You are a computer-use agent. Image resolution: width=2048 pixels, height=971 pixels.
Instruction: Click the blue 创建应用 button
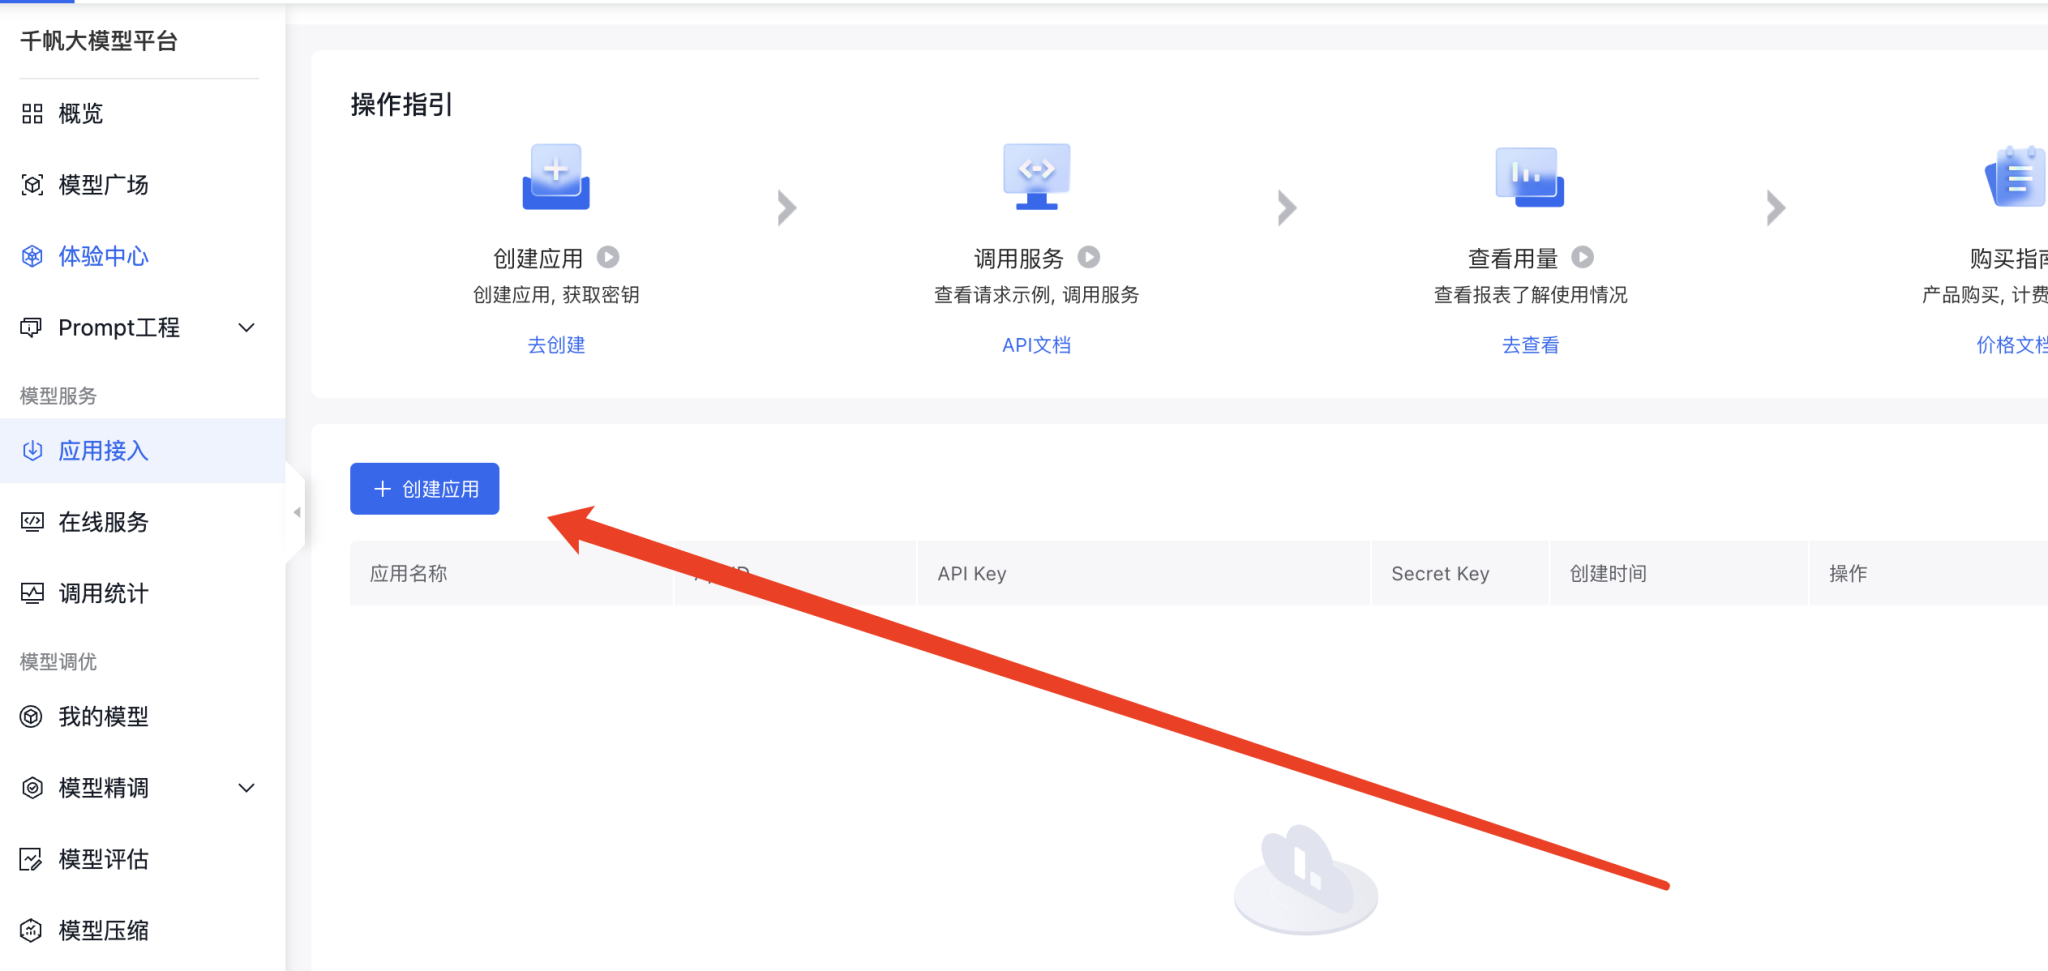425,489
